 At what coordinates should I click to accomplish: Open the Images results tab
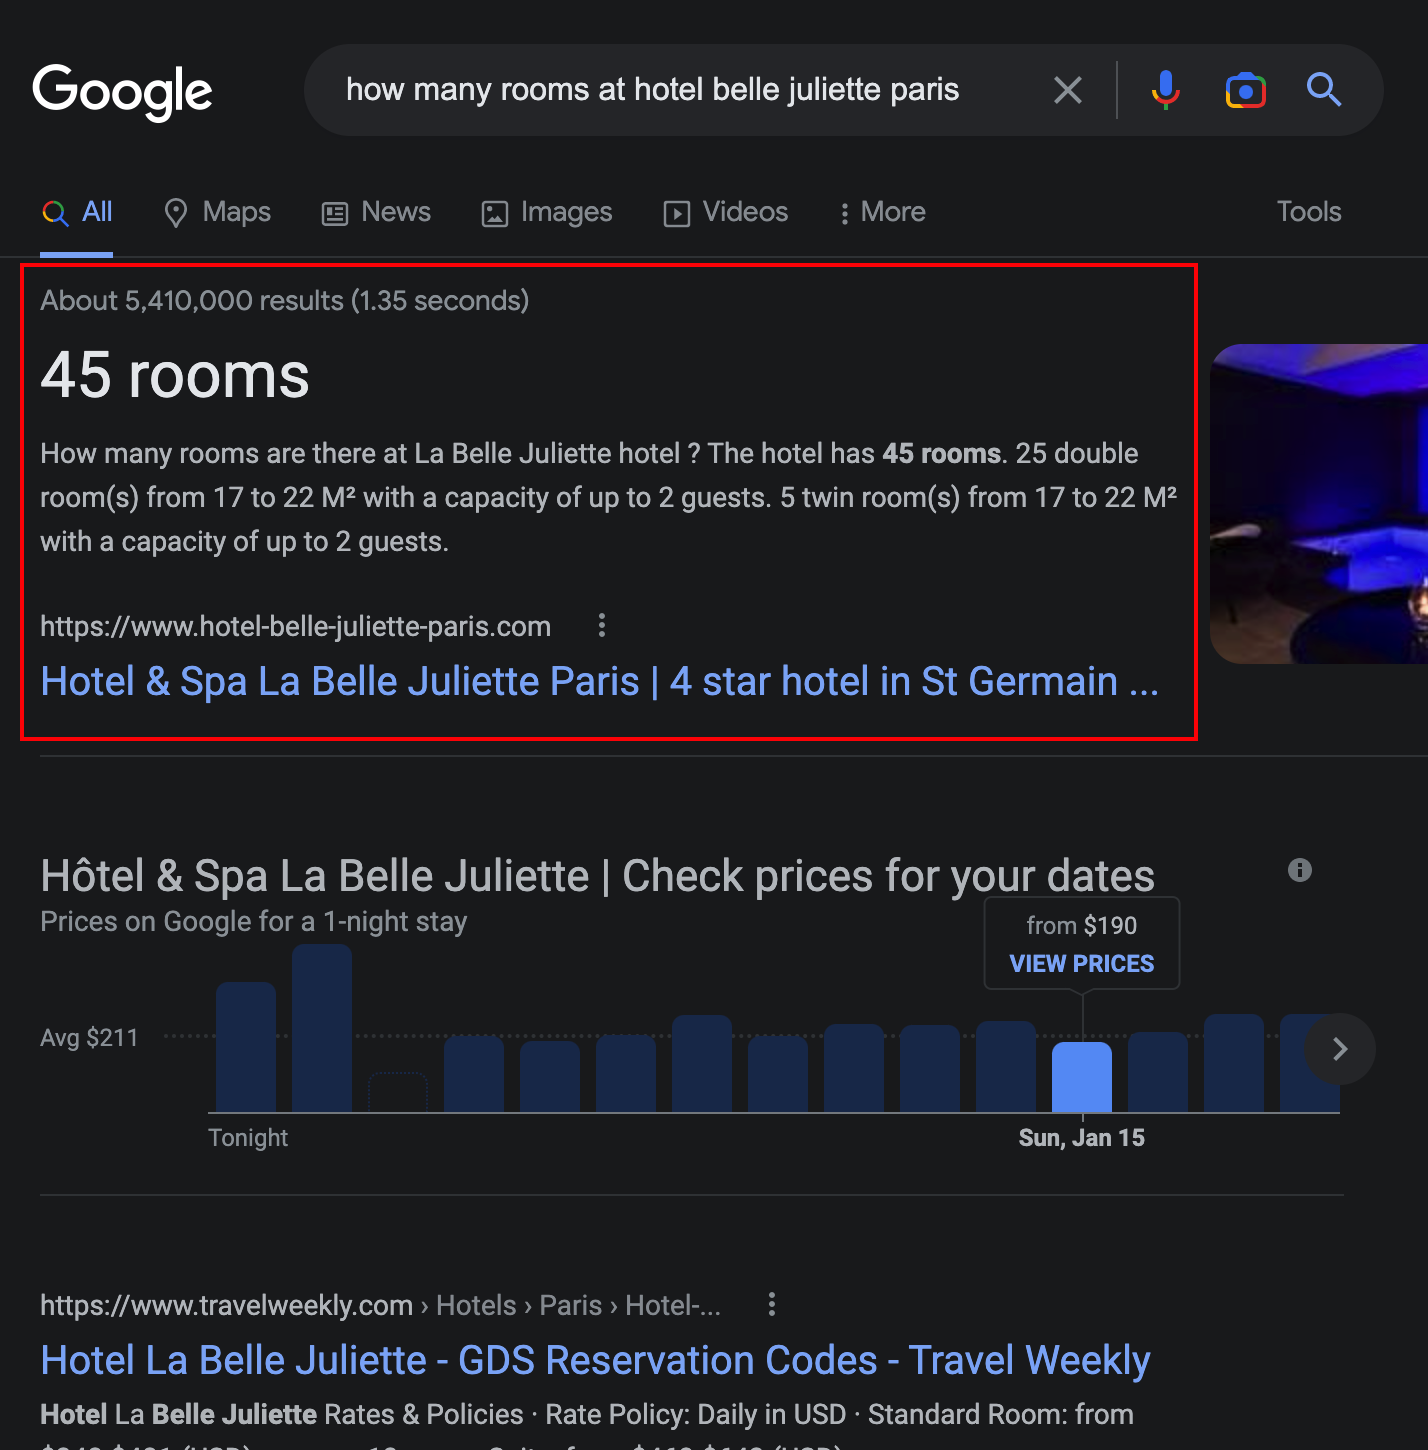(x=547, y=212)
